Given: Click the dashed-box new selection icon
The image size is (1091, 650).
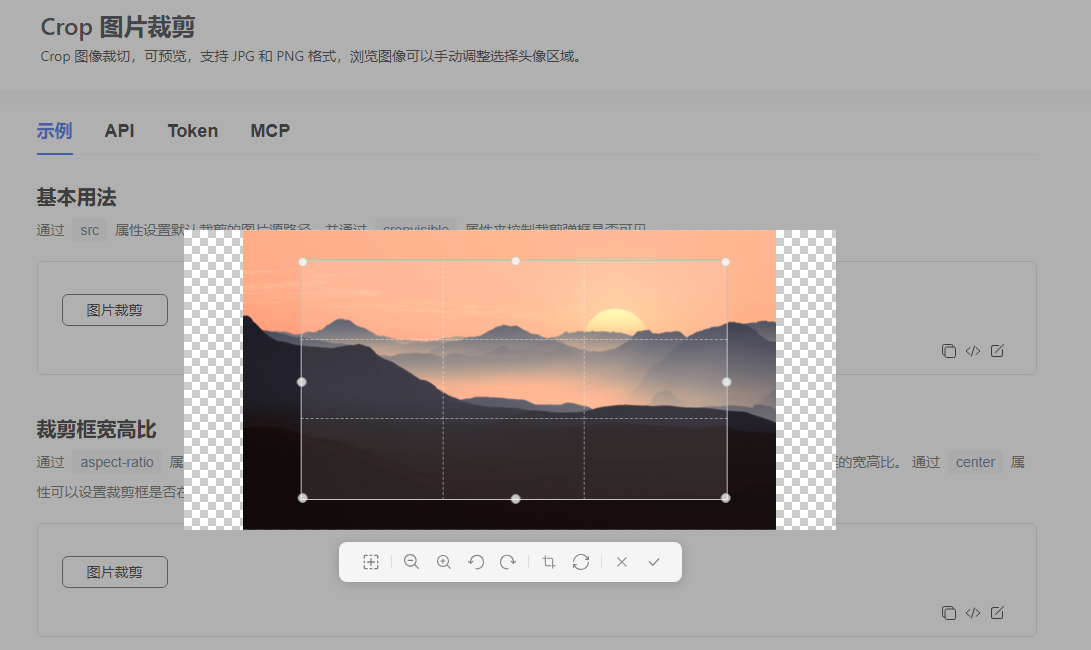Looking at the screenshot, I should (371, 562).
